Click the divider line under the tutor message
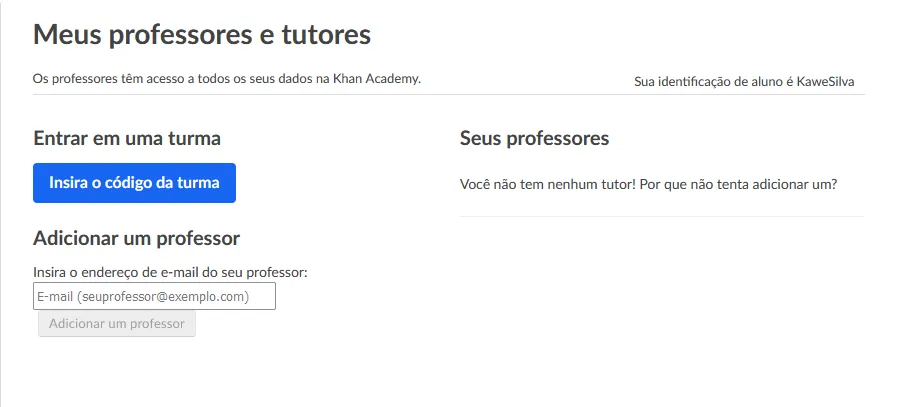 tap(661, 216)
